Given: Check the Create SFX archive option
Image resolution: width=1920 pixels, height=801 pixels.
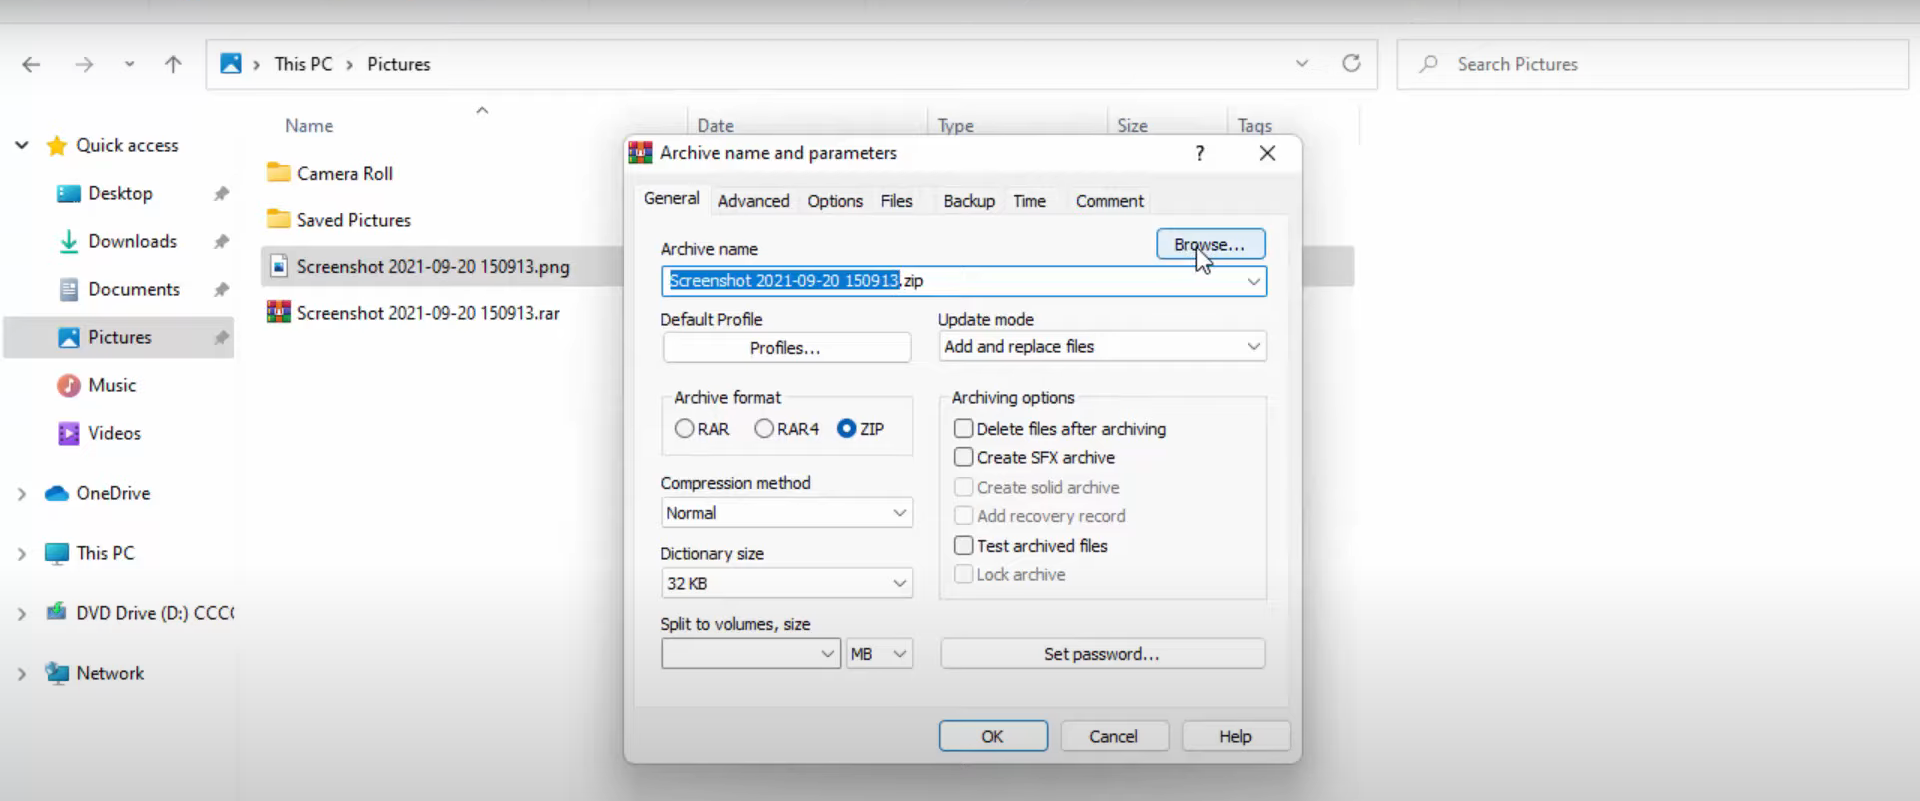Looking at the screenshot, I should [x=964, y=457].
